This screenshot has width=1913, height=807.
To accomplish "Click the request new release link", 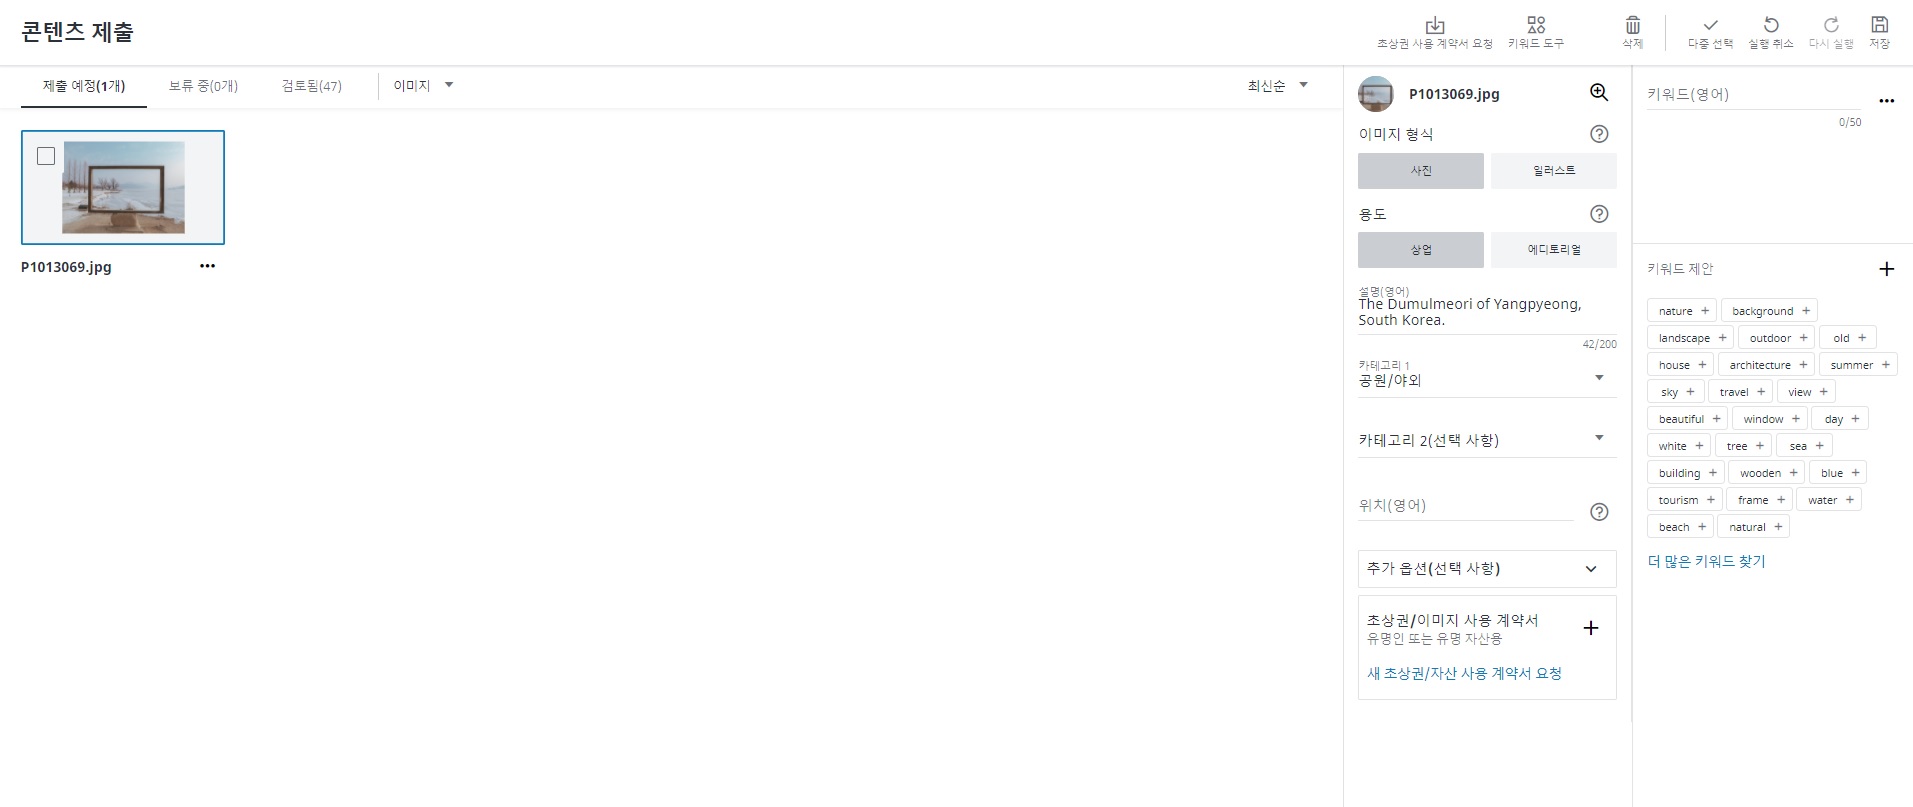I will [x=1464, y=674].
